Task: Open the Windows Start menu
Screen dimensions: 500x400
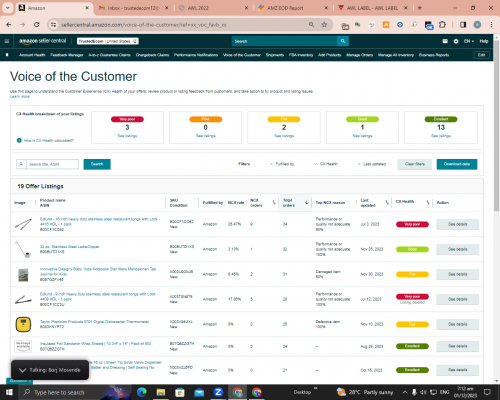Action: pyautogui.click(x=9, y=392)
